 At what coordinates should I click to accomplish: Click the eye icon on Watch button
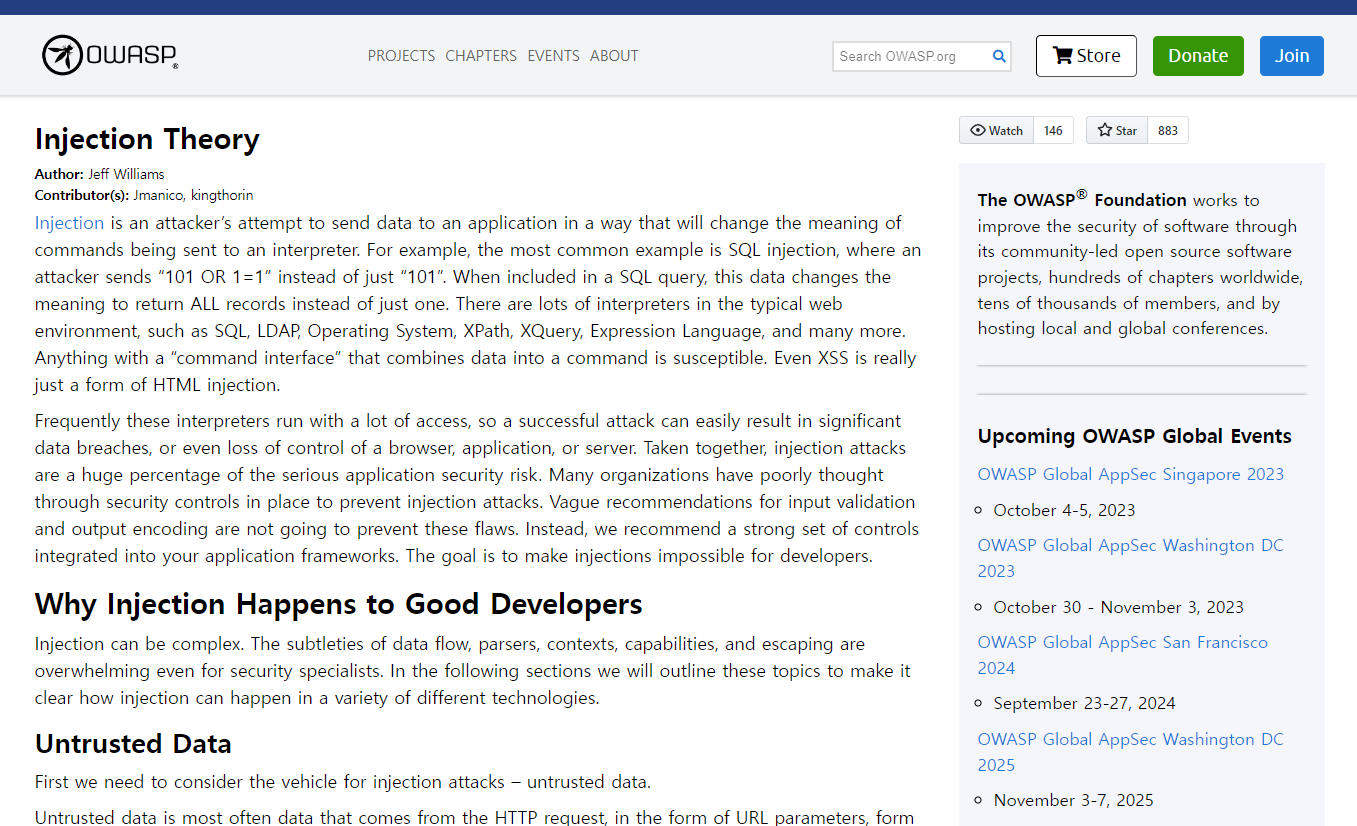(x=978, y=130)
